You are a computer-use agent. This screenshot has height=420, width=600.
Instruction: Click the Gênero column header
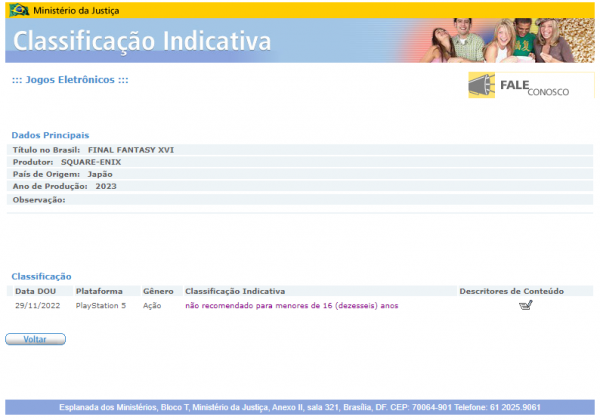[x=158, y=291]
